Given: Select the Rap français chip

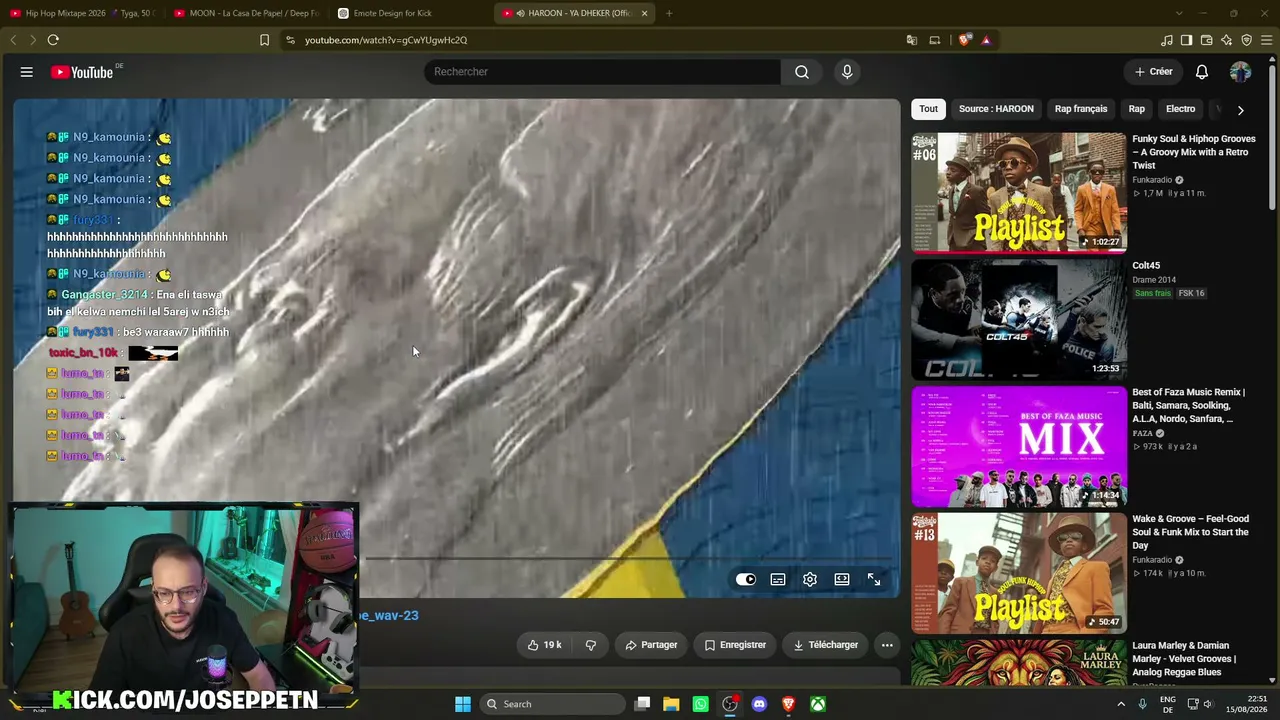Looking at the screenshot, I should (1081, 109).
